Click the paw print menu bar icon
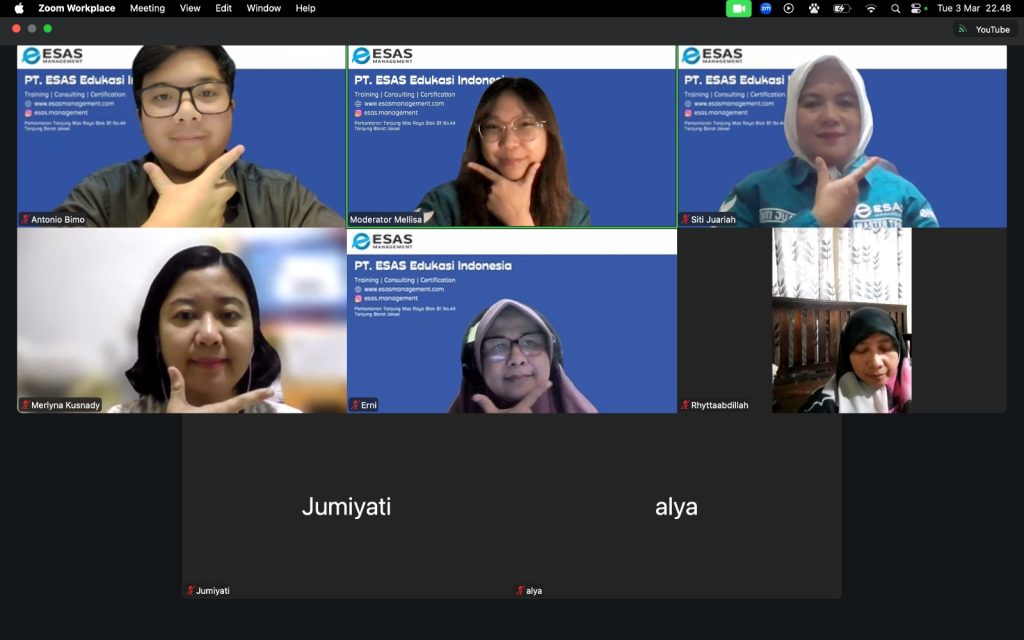Viewport: 1024px width, 640px height. [814, 8]
